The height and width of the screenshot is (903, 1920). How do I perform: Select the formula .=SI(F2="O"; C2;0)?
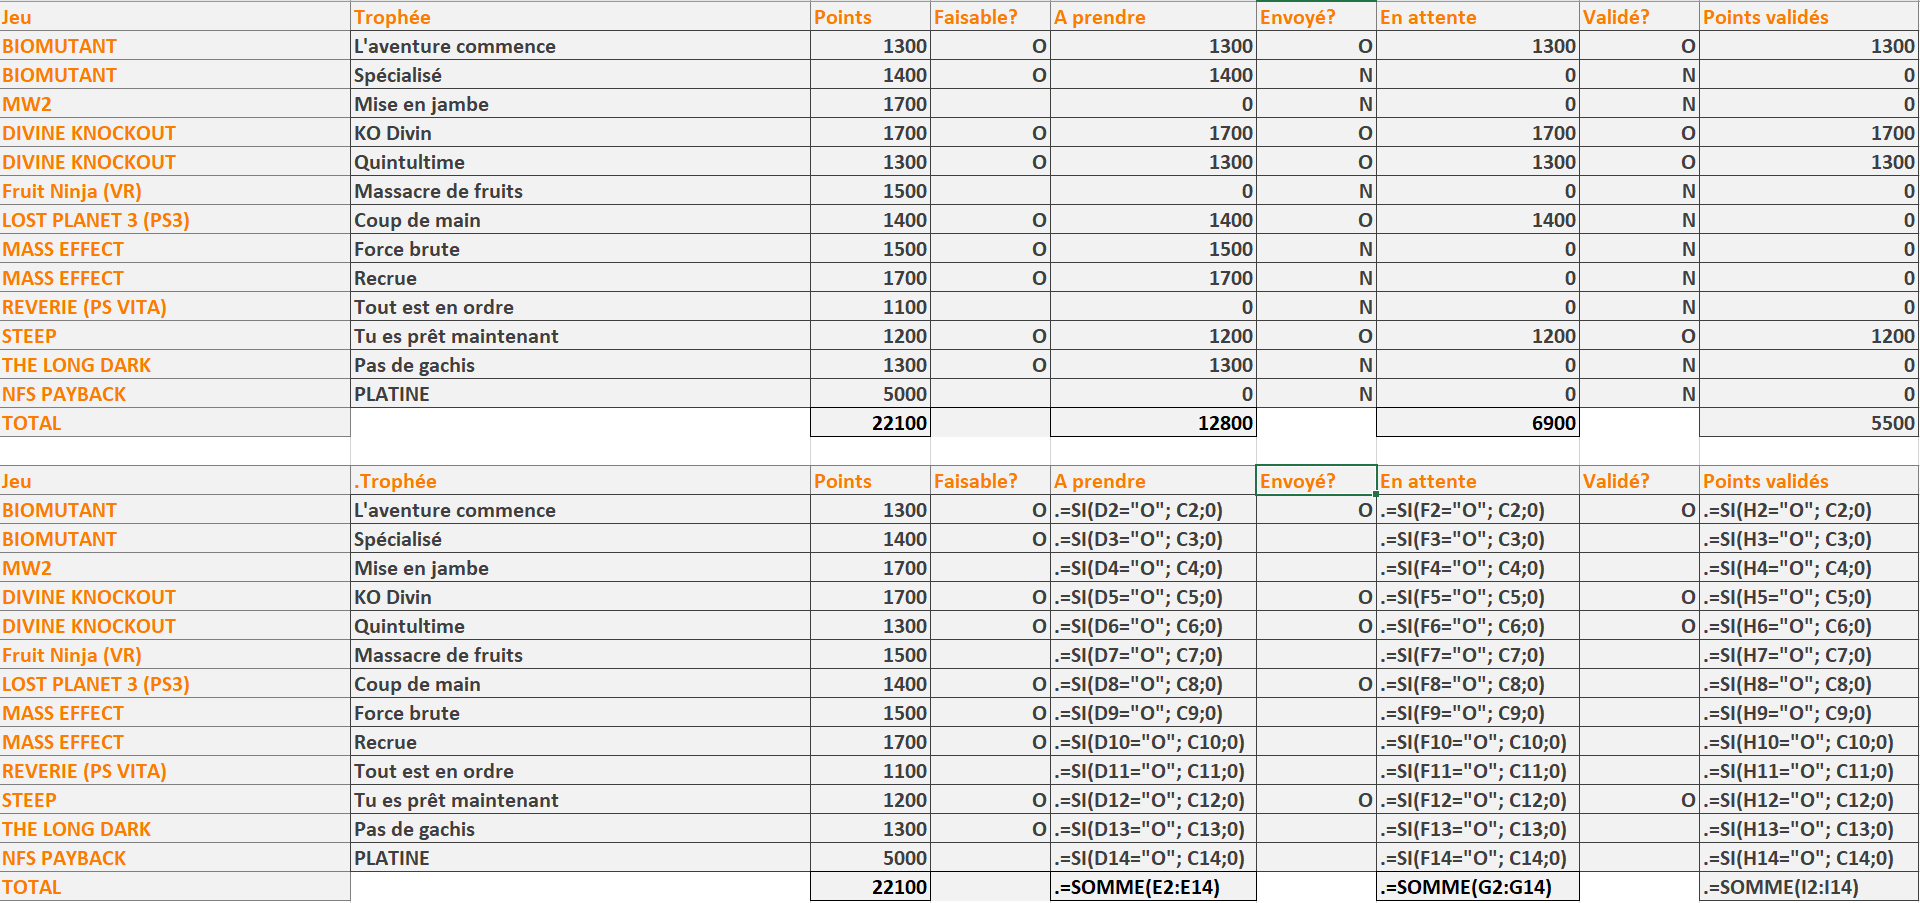click(1478, 510)
